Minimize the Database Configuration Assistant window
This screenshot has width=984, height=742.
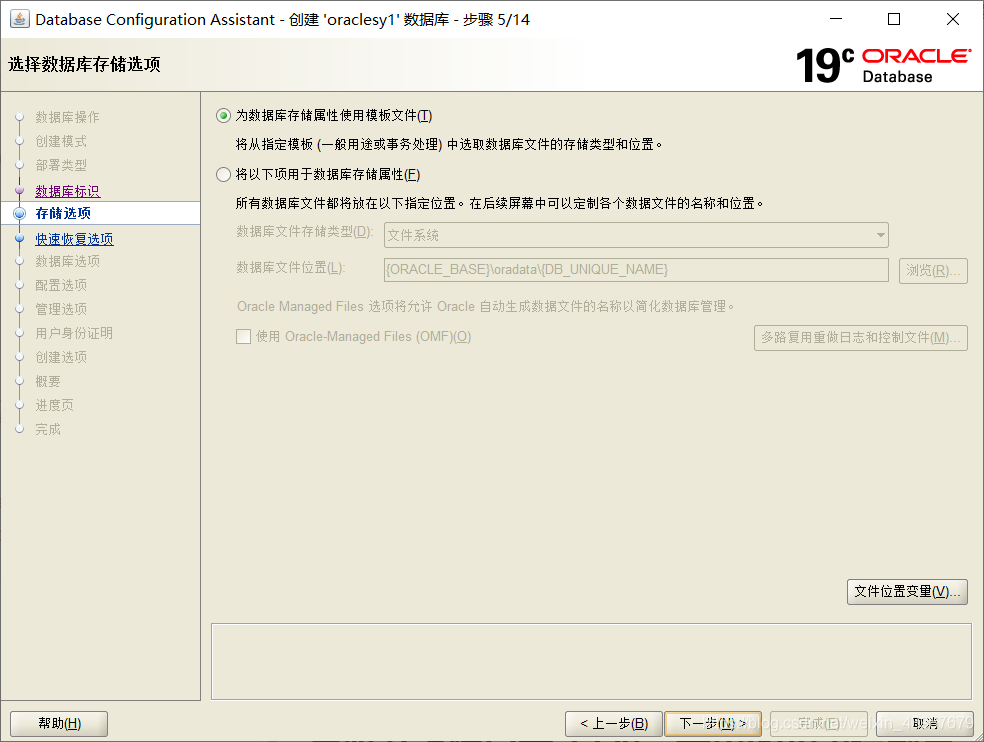click(836, 19)
